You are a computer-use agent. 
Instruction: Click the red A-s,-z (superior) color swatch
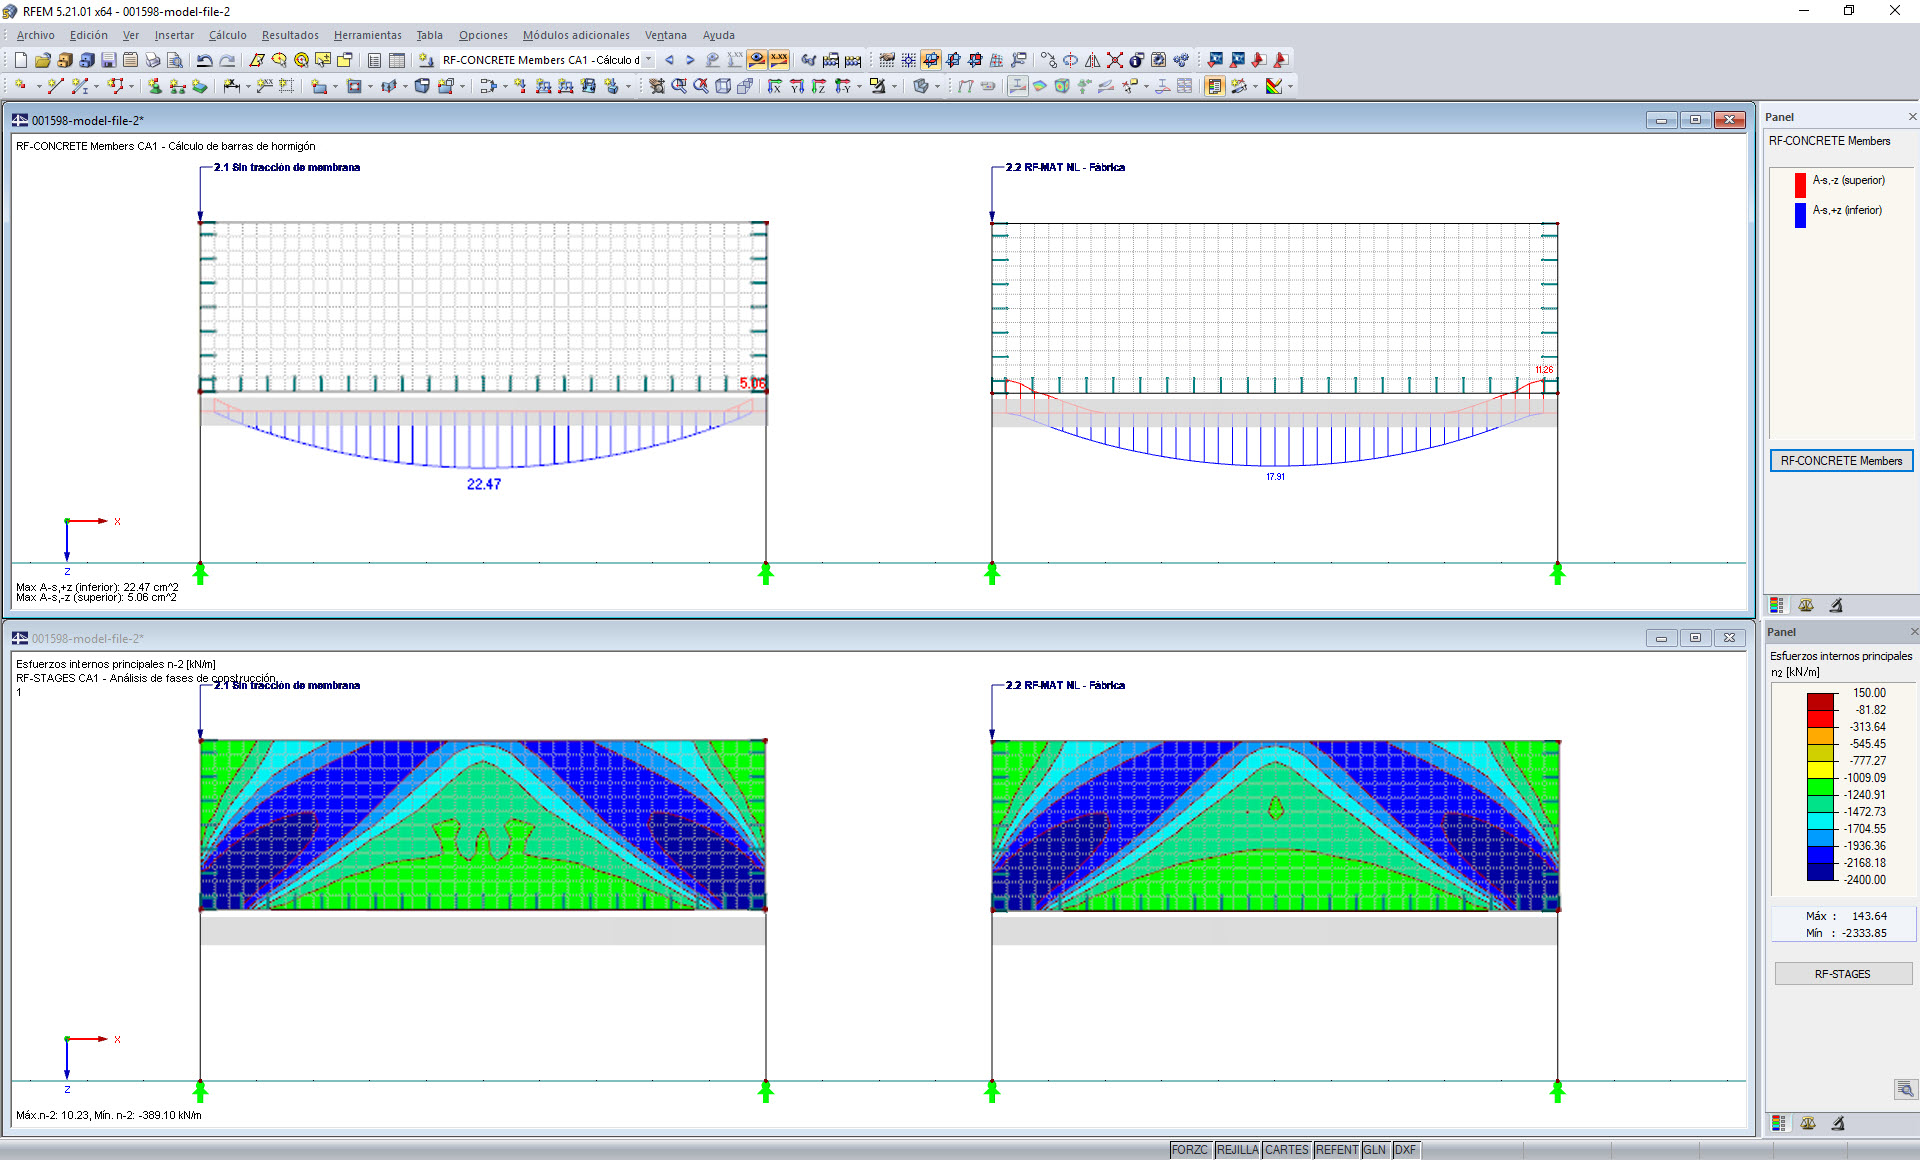click(x=1800, y=183)
